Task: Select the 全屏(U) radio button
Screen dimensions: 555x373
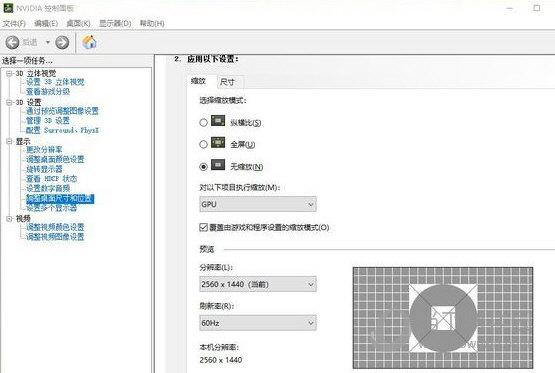Action: pos(203,144)
